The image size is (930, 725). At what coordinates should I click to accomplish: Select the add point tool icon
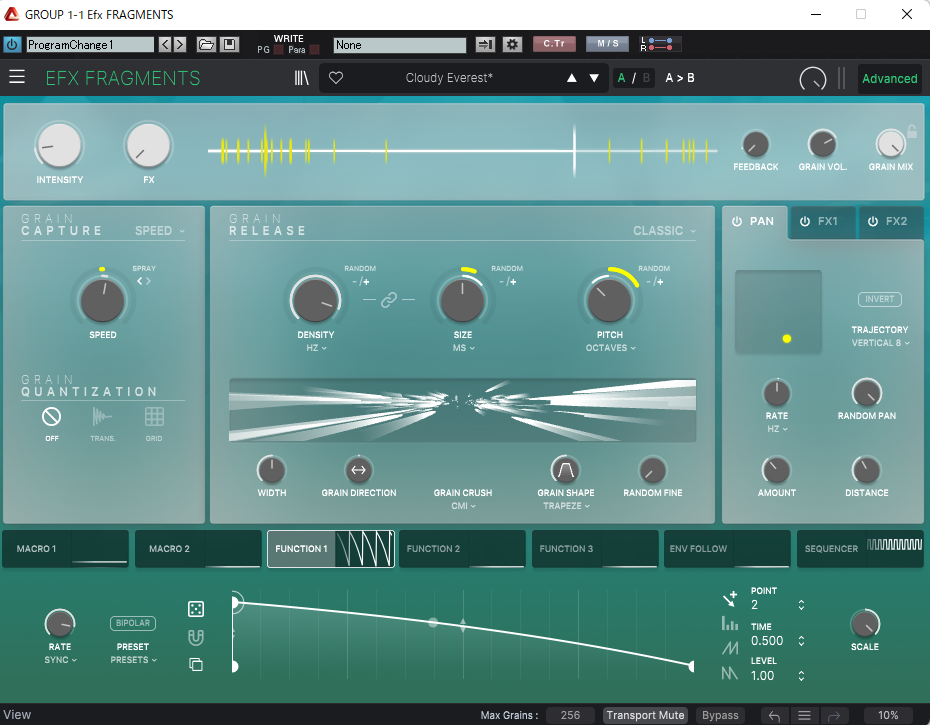(x=730, y=599)
